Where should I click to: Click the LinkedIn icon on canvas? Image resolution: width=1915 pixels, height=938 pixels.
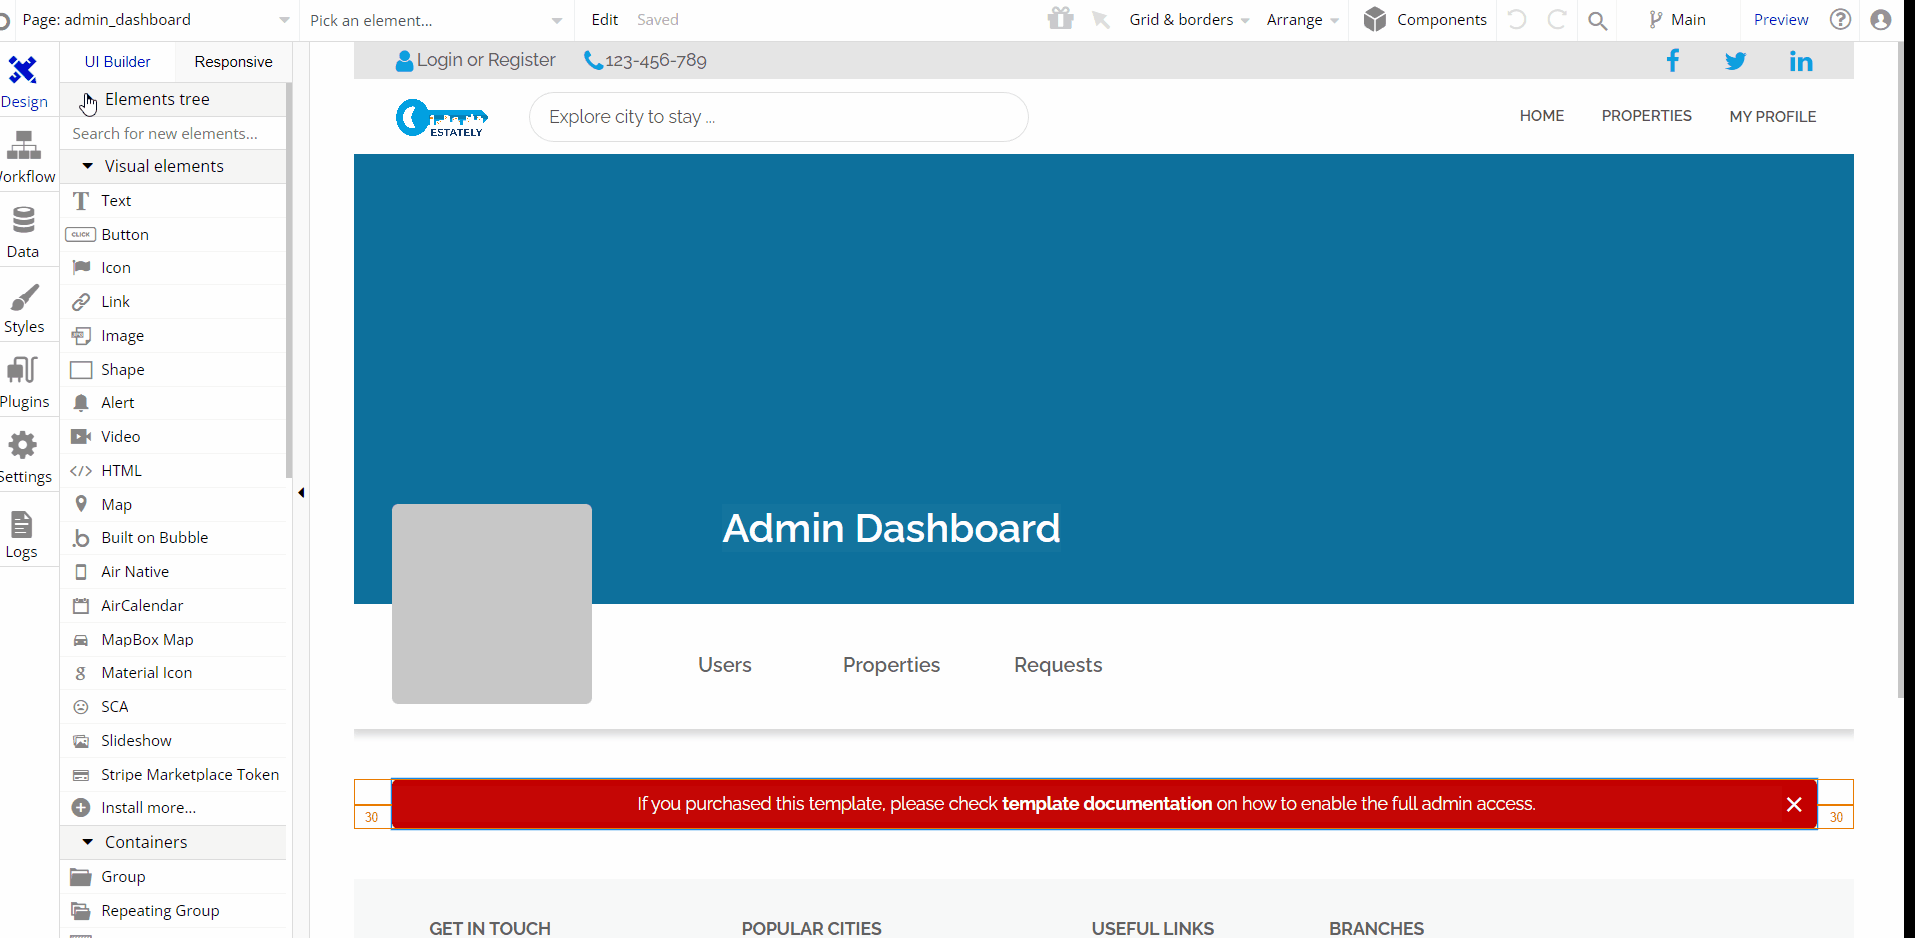(x=1800, y=61)
